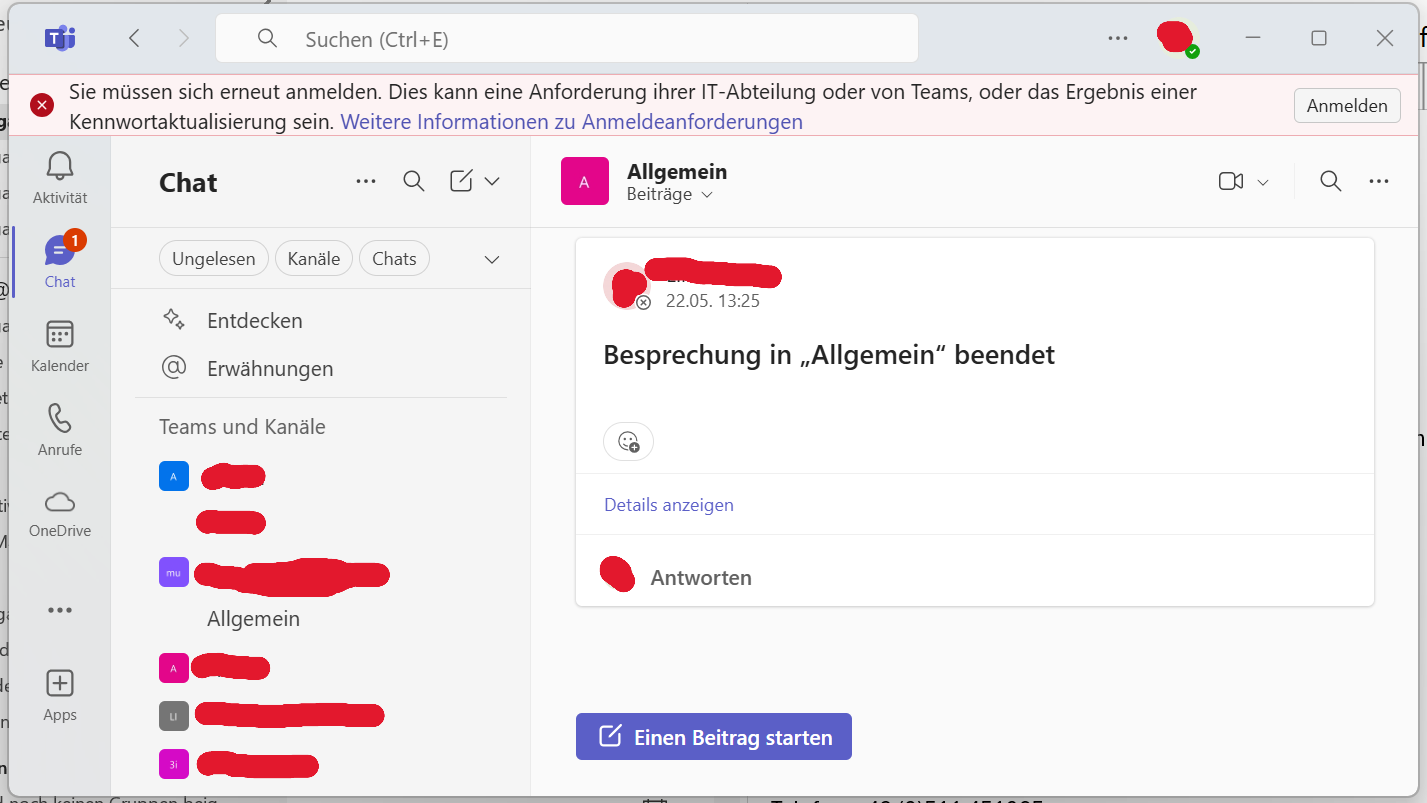Image resolution: width=1427 pixels, height=803 pixels.
Task: Open the dropdown beside the new chat icon
Action: coord(492,181)
